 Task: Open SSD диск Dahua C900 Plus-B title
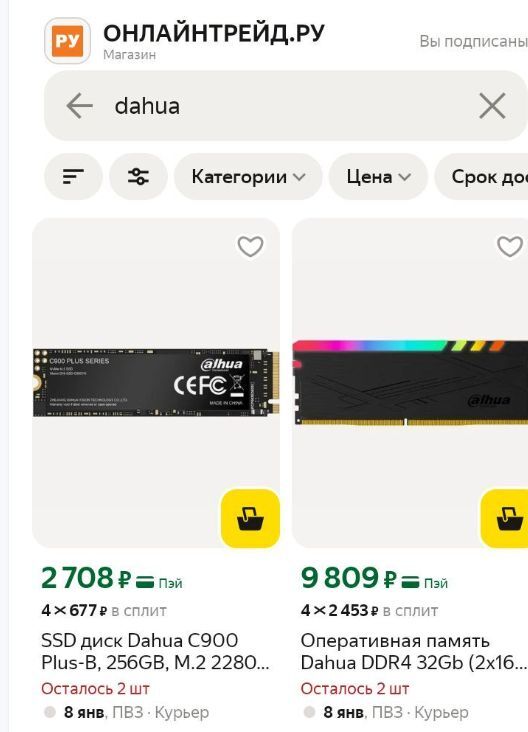pos(155,651)
